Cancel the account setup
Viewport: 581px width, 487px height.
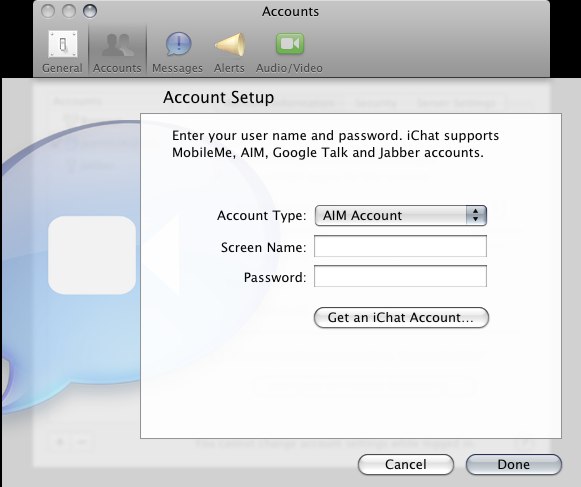pyautogui.click(x=406, y=464)
